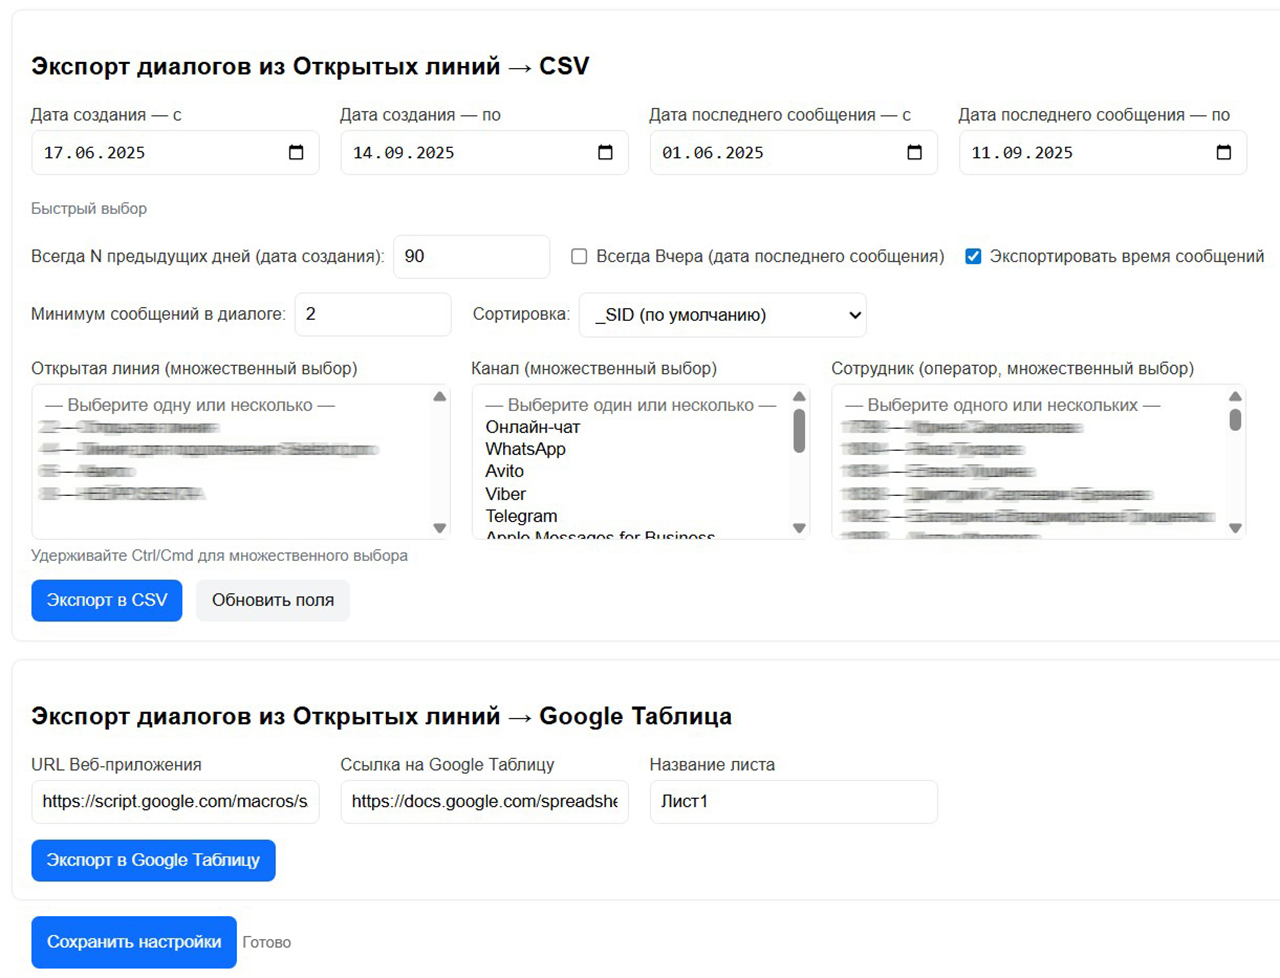Click 'Экспорт в CSV' button
This screenshot has width=1280, height=978.
point(107,600)
